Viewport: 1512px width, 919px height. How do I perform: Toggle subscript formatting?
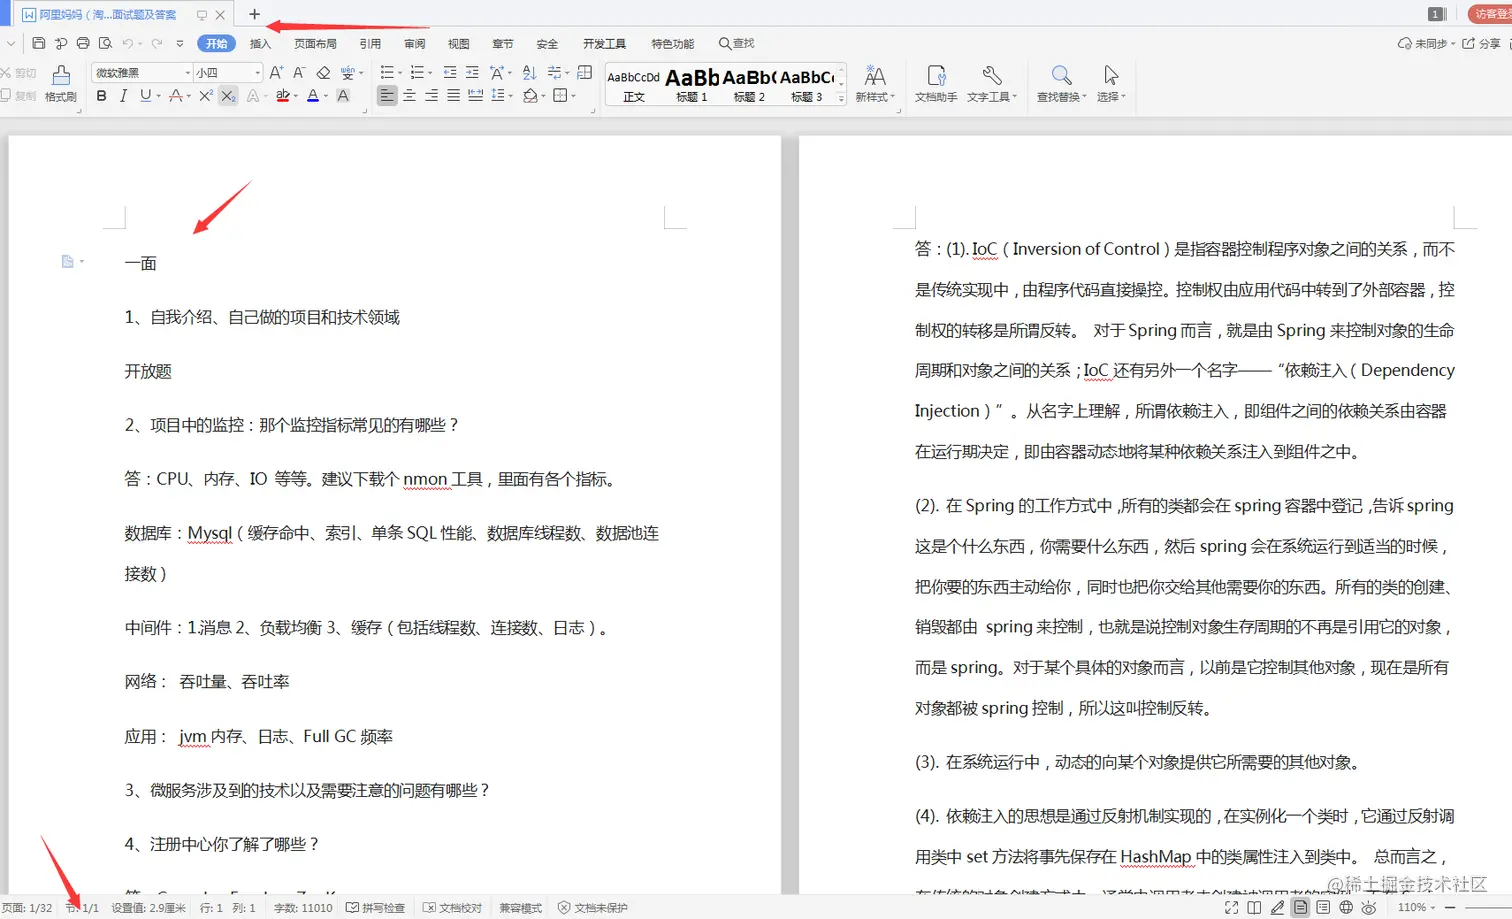228,96
